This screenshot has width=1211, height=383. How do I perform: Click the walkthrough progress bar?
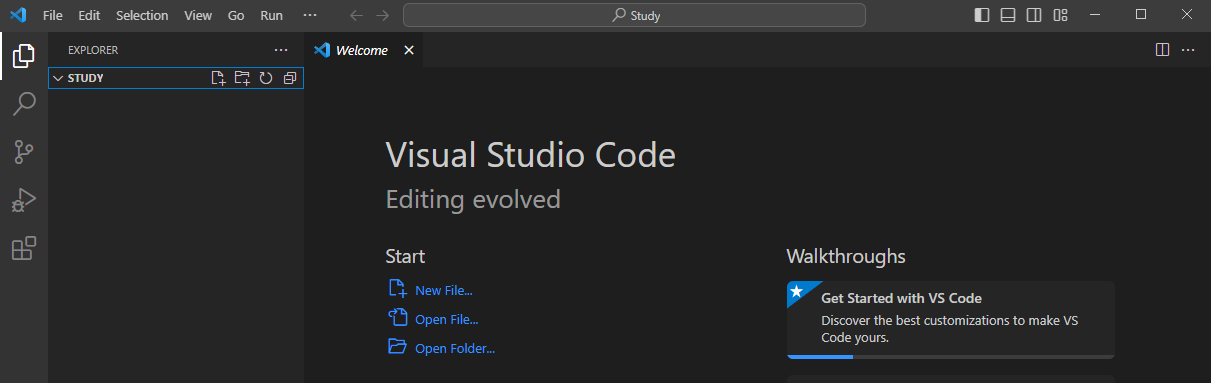[x=951, y=356]
